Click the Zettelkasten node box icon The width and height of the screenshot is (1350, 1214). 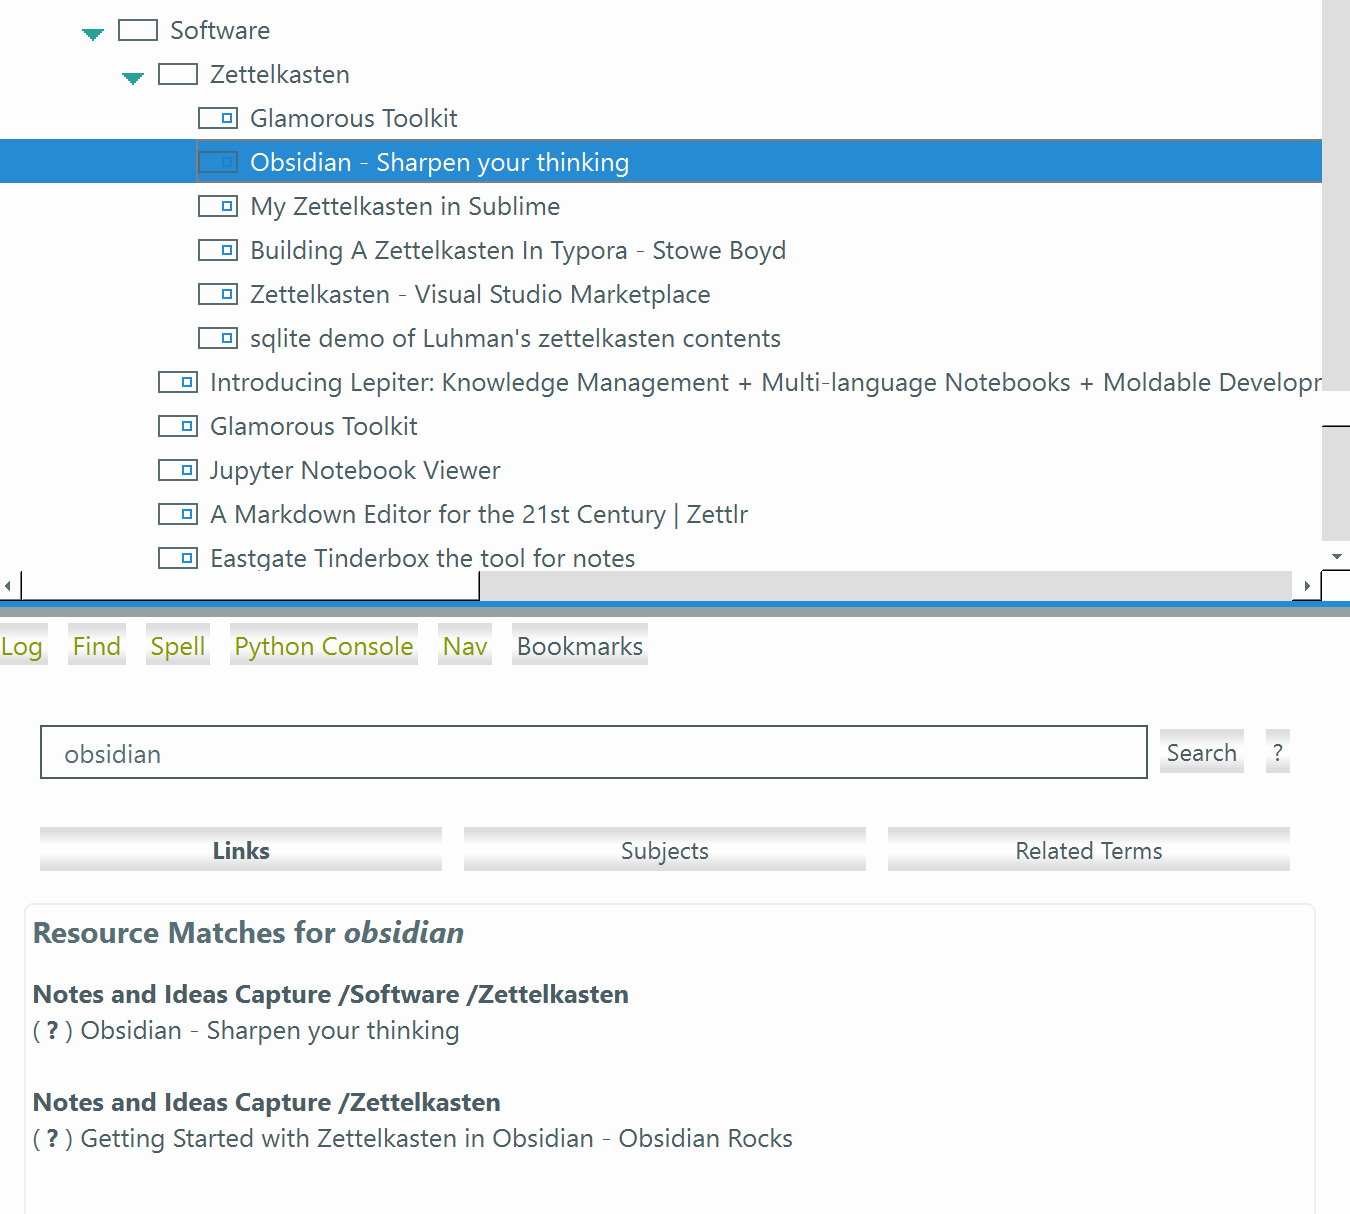pos(178,74)
